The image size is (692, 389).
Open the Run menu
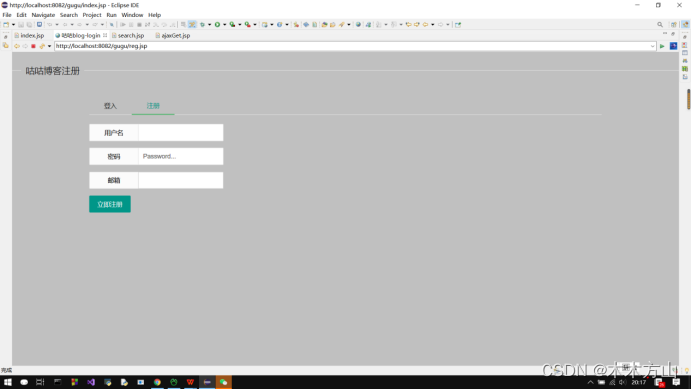click(x=111, y=15)
